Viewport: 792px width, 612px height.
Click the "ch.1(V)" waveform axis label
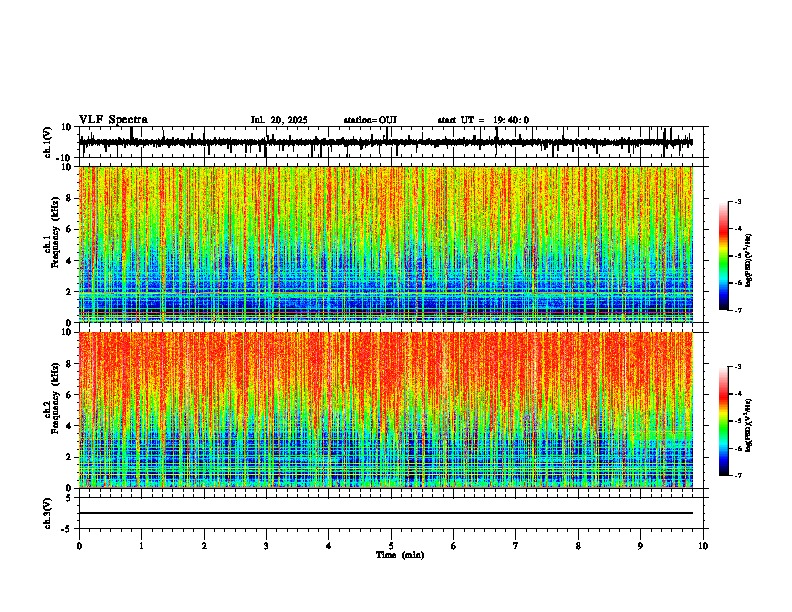48,142
